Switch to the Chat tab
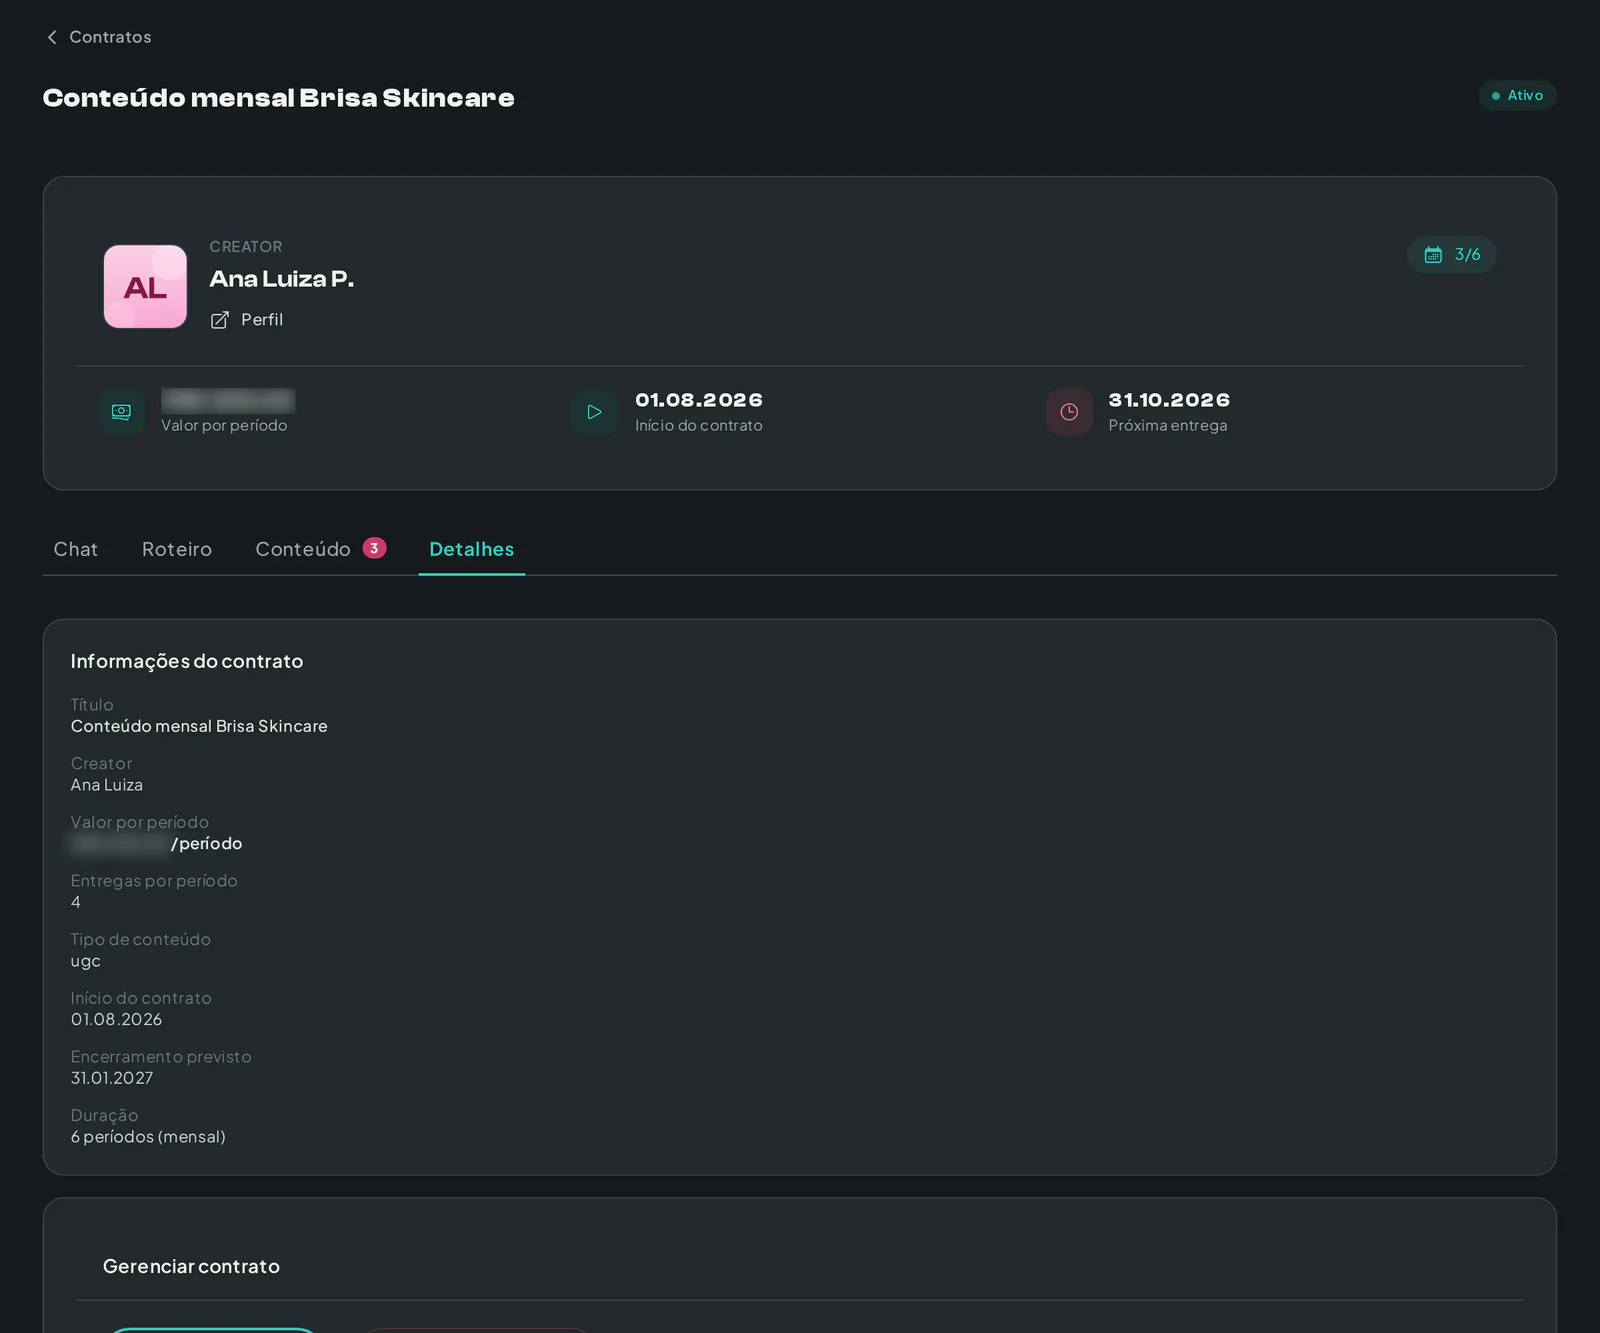Screen dimensions: 1600x1333 point(76,549)
